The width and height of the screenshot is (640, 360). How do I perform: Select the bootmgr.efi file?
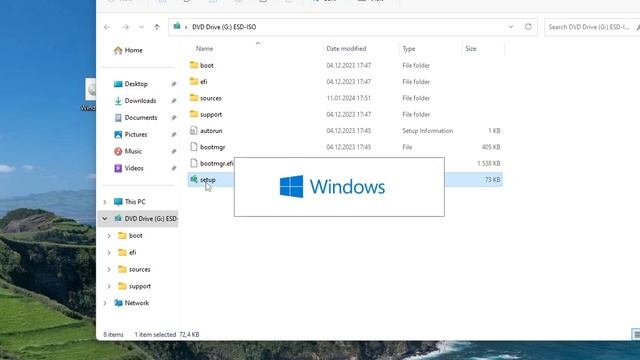(211, 163)
